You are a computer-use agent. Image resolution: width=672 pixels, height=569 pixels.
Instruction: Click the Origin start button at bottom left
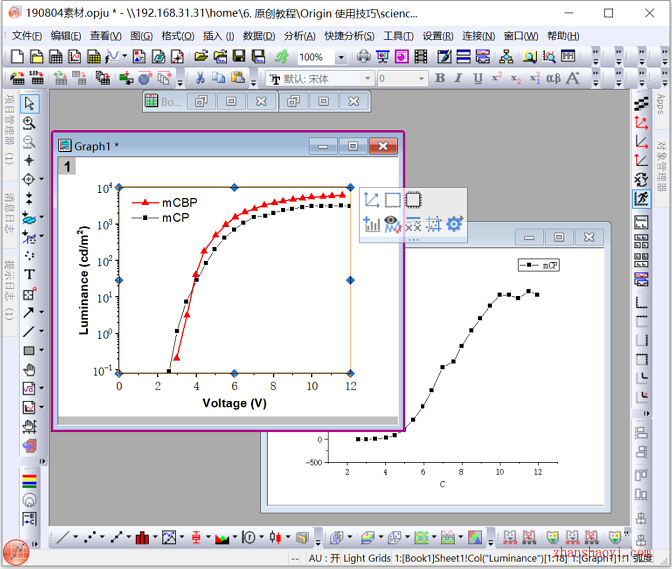tap(16, 553)
